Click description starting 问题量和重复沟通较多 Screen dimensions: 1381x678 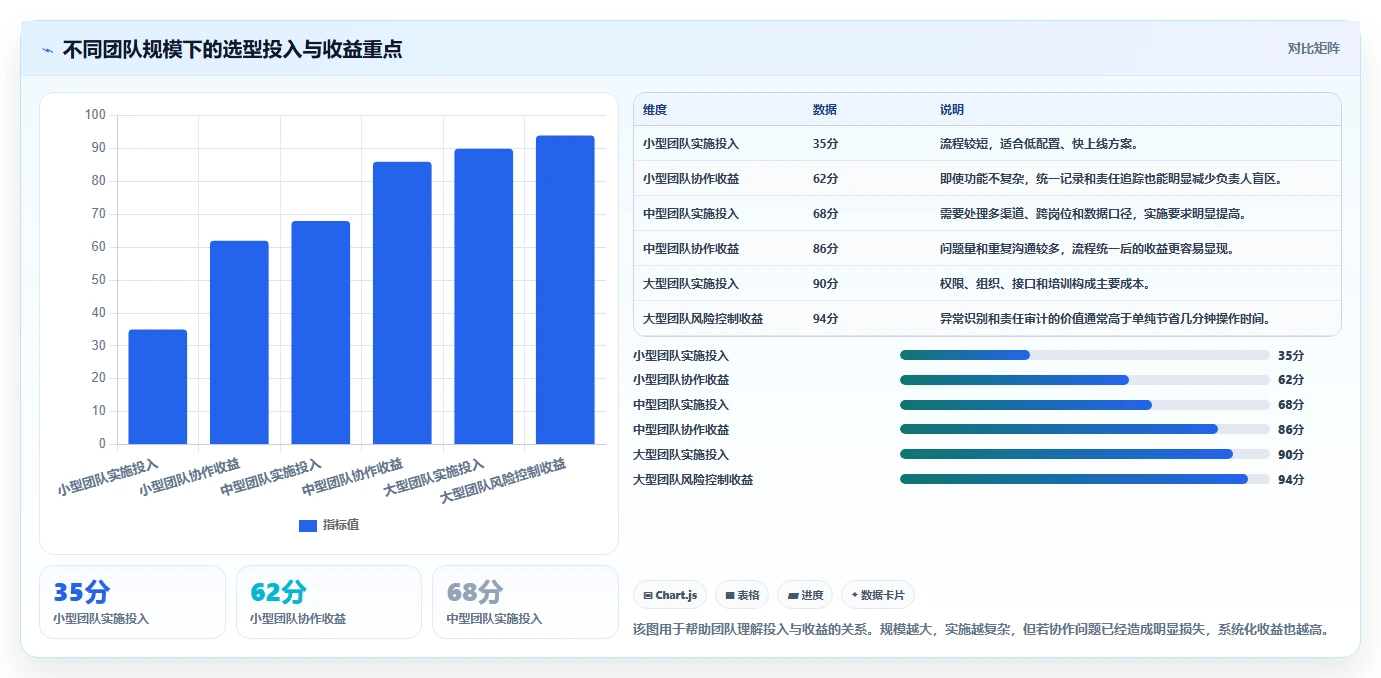1087,249
